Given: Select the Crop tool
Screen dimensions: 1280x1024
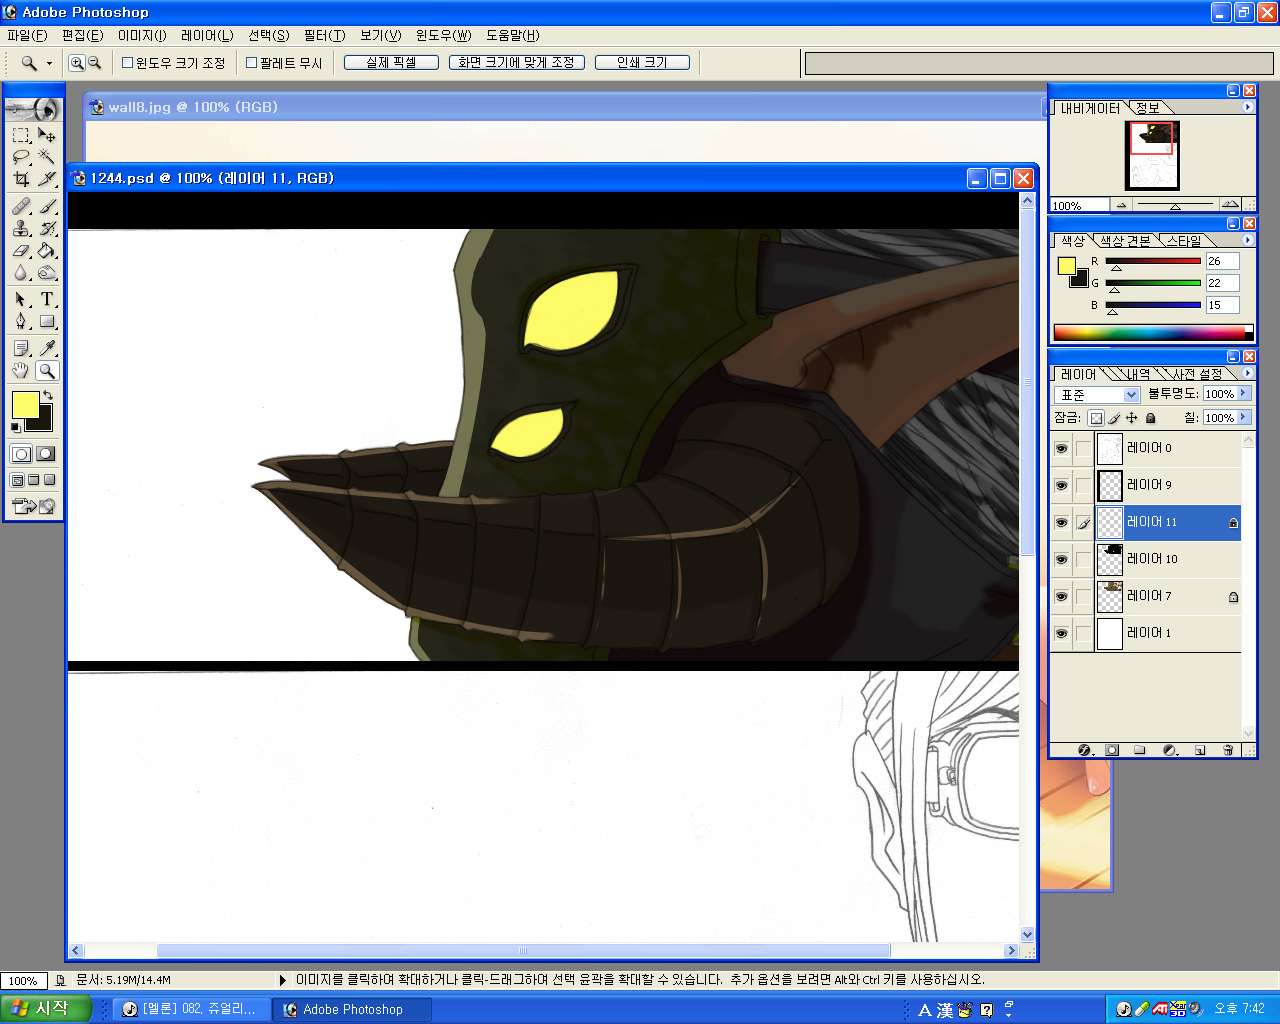Looking at the screenshot, I should (21, 179).
